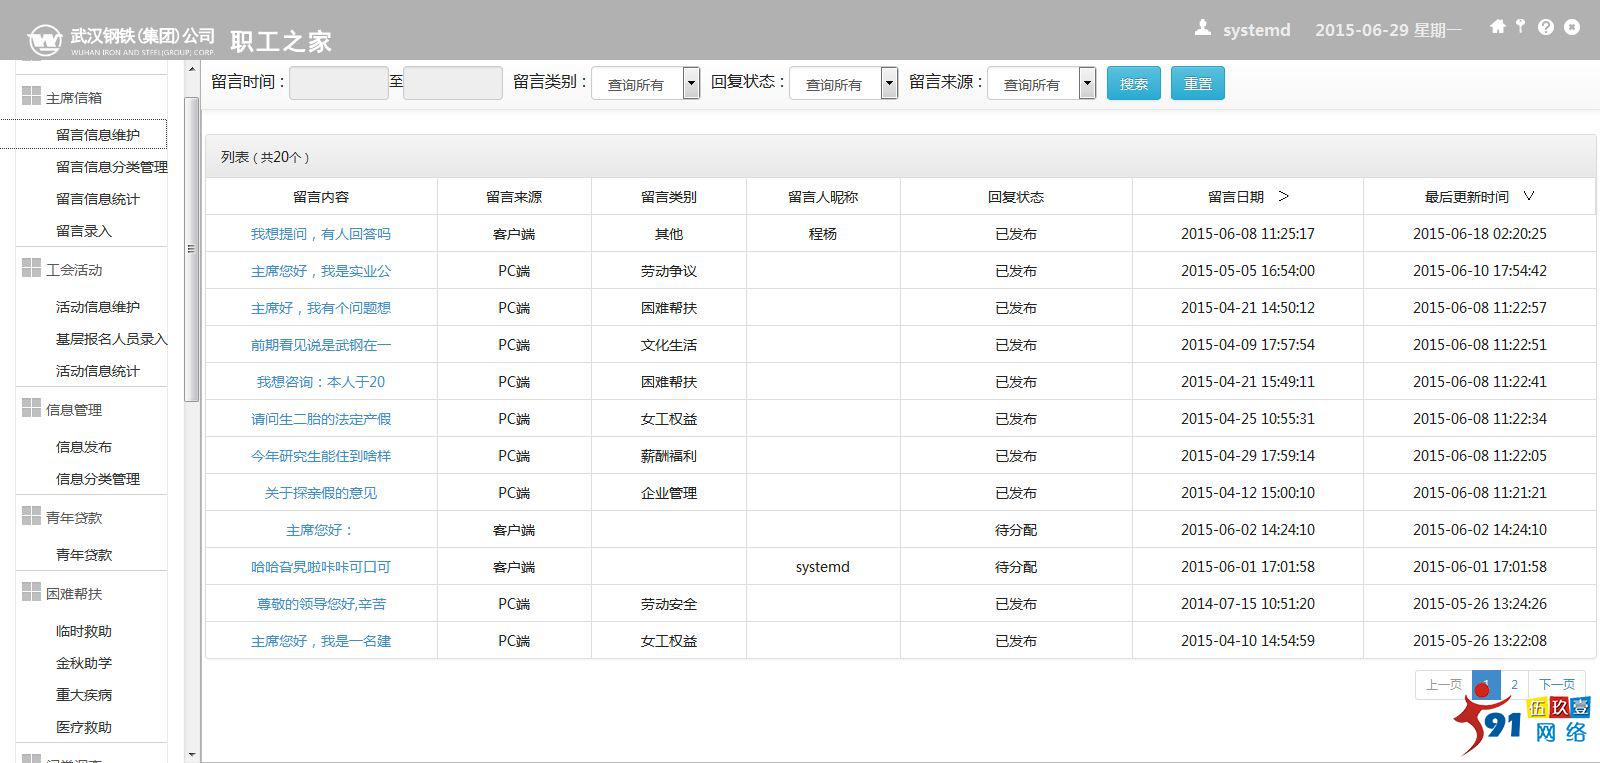Viewport: 1600px width, 763px height.
Task: Open the 留言来源 dropdown
Action: point(1087,84)
